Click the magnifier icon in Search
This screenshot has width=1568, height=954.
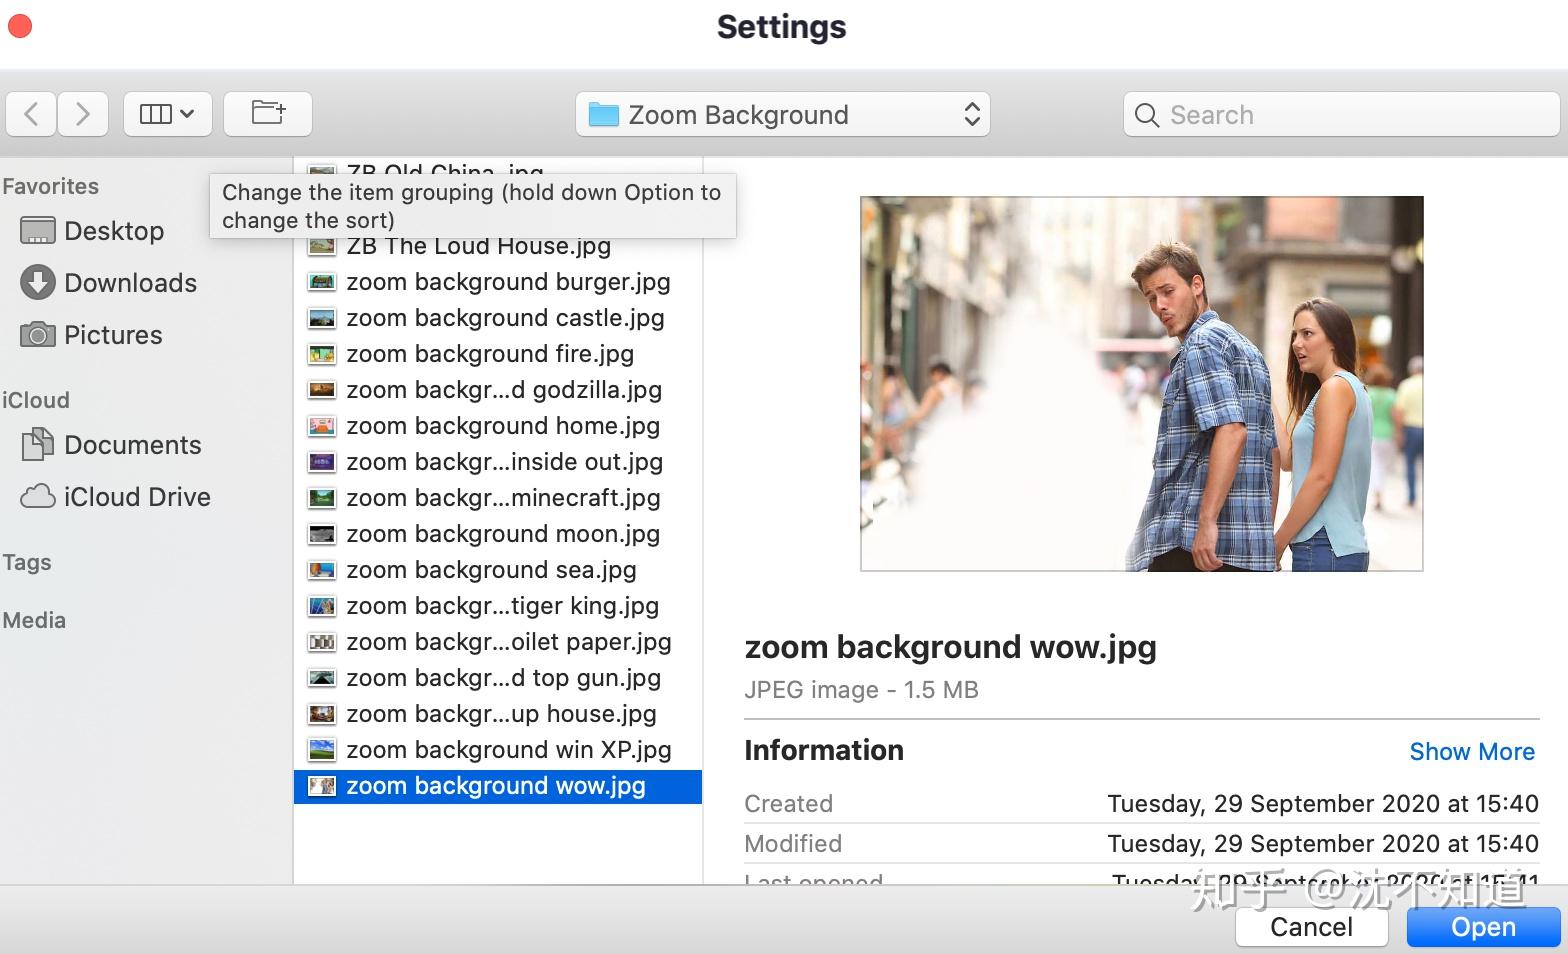click(x=1147, y=115)
